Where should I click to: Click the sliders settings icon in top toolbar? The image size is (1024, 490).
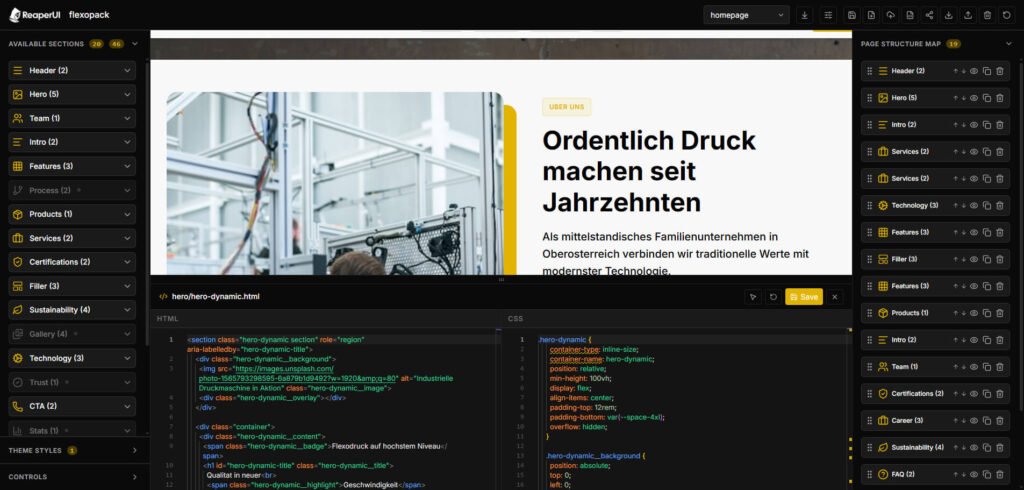(x=827, y=15)
